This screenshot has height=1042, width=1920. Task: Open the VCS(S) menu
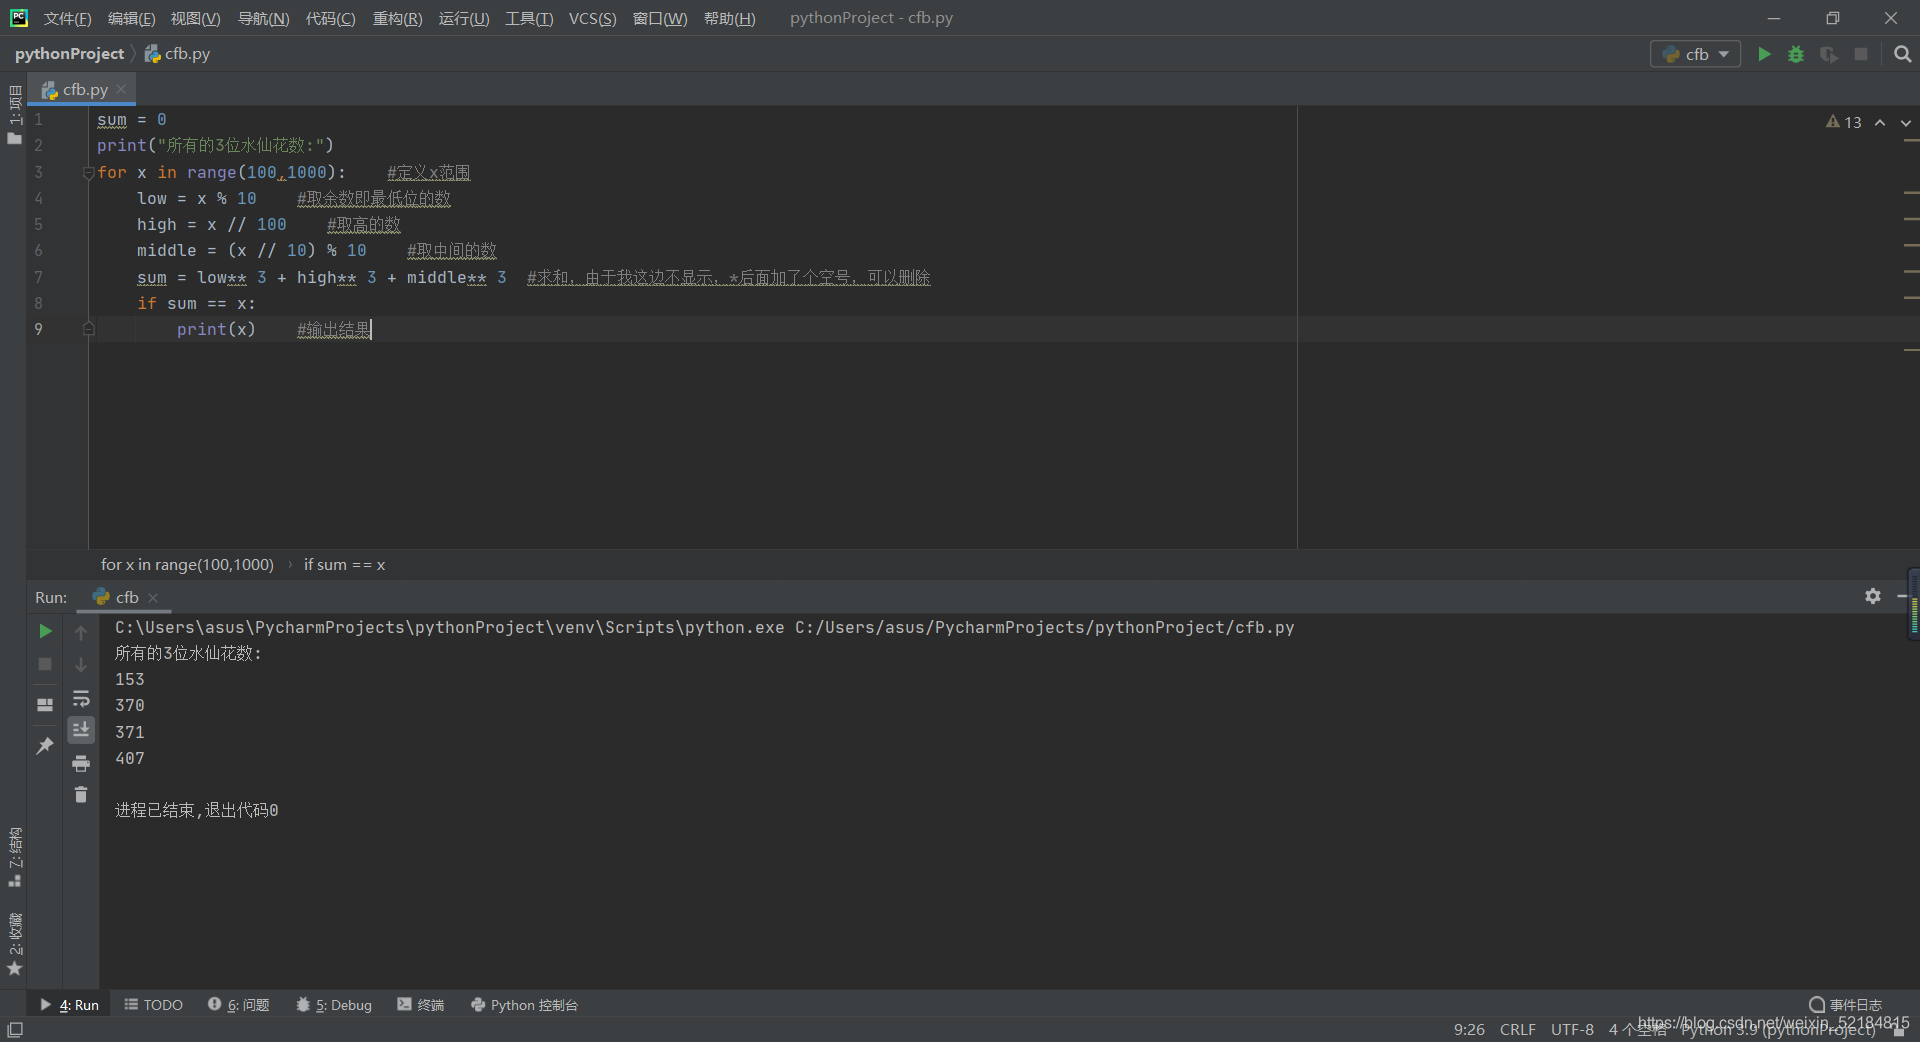point(592,18)
